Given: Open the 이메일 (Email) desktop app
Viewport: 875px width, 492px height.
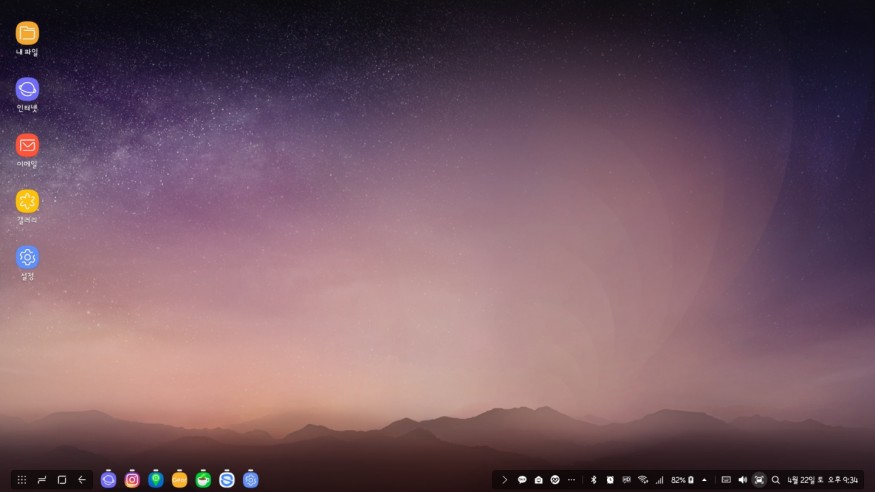Looking at the screenshot, I should (27, 145).
